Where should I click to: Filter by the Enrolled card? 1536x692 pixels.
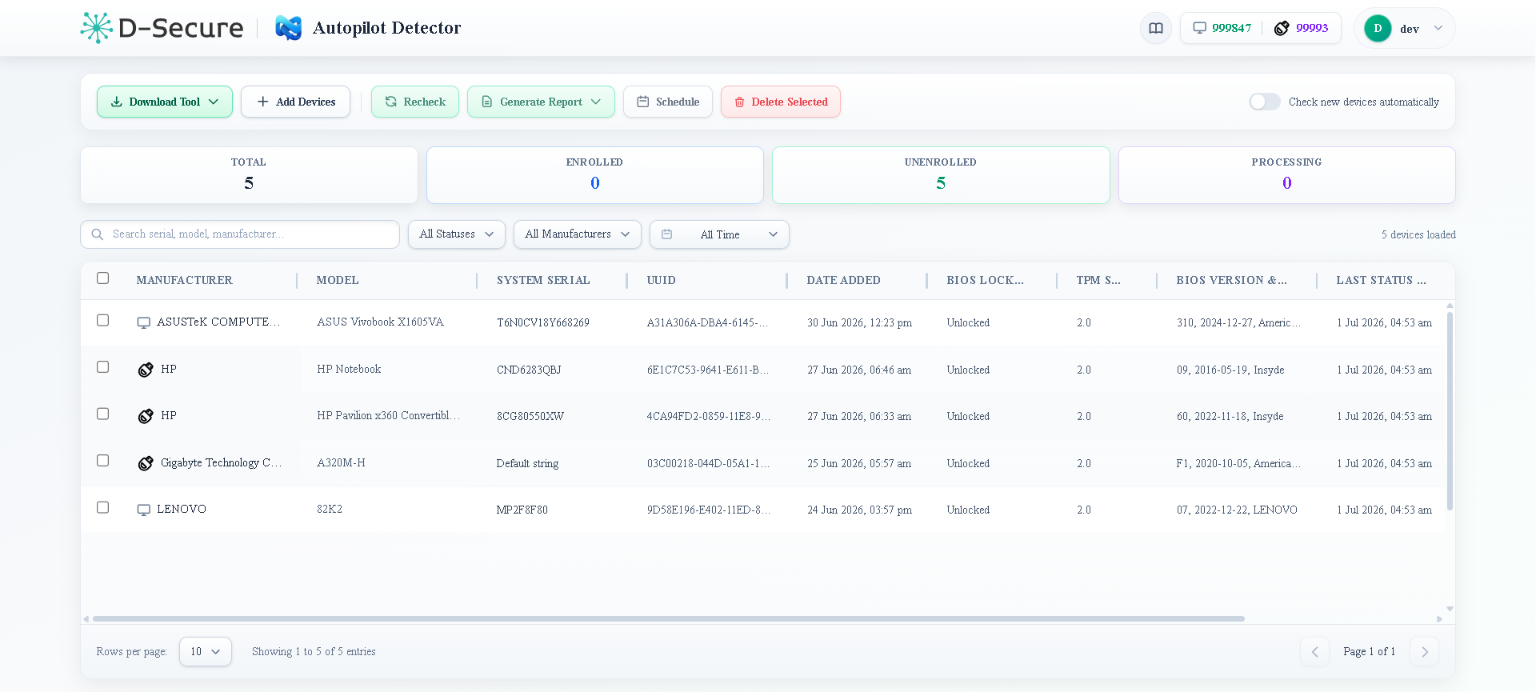pos(595,175)
